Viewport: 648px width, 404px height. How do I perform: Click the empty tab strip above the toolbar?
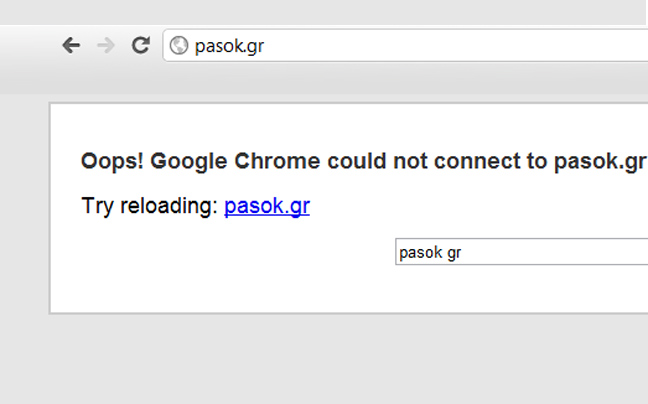322,12
